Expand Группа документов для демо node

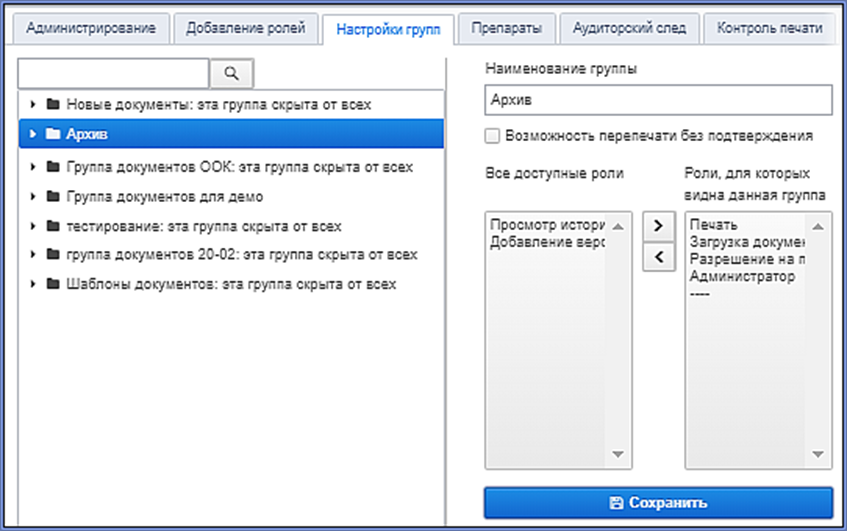point(33,196)
